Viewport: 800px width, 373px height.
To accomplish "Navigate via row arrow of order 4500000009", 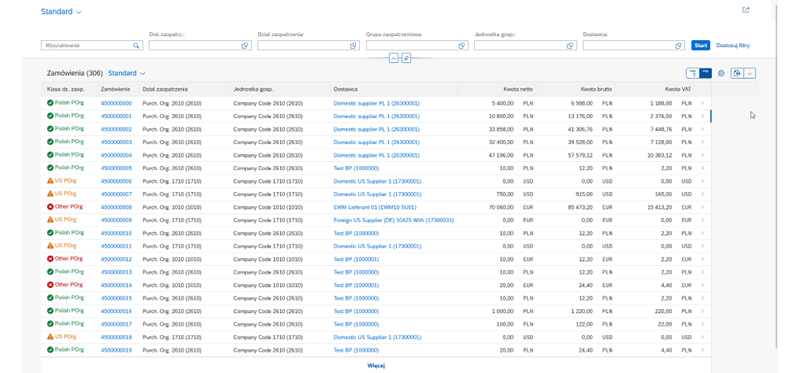I will (703, 220).
